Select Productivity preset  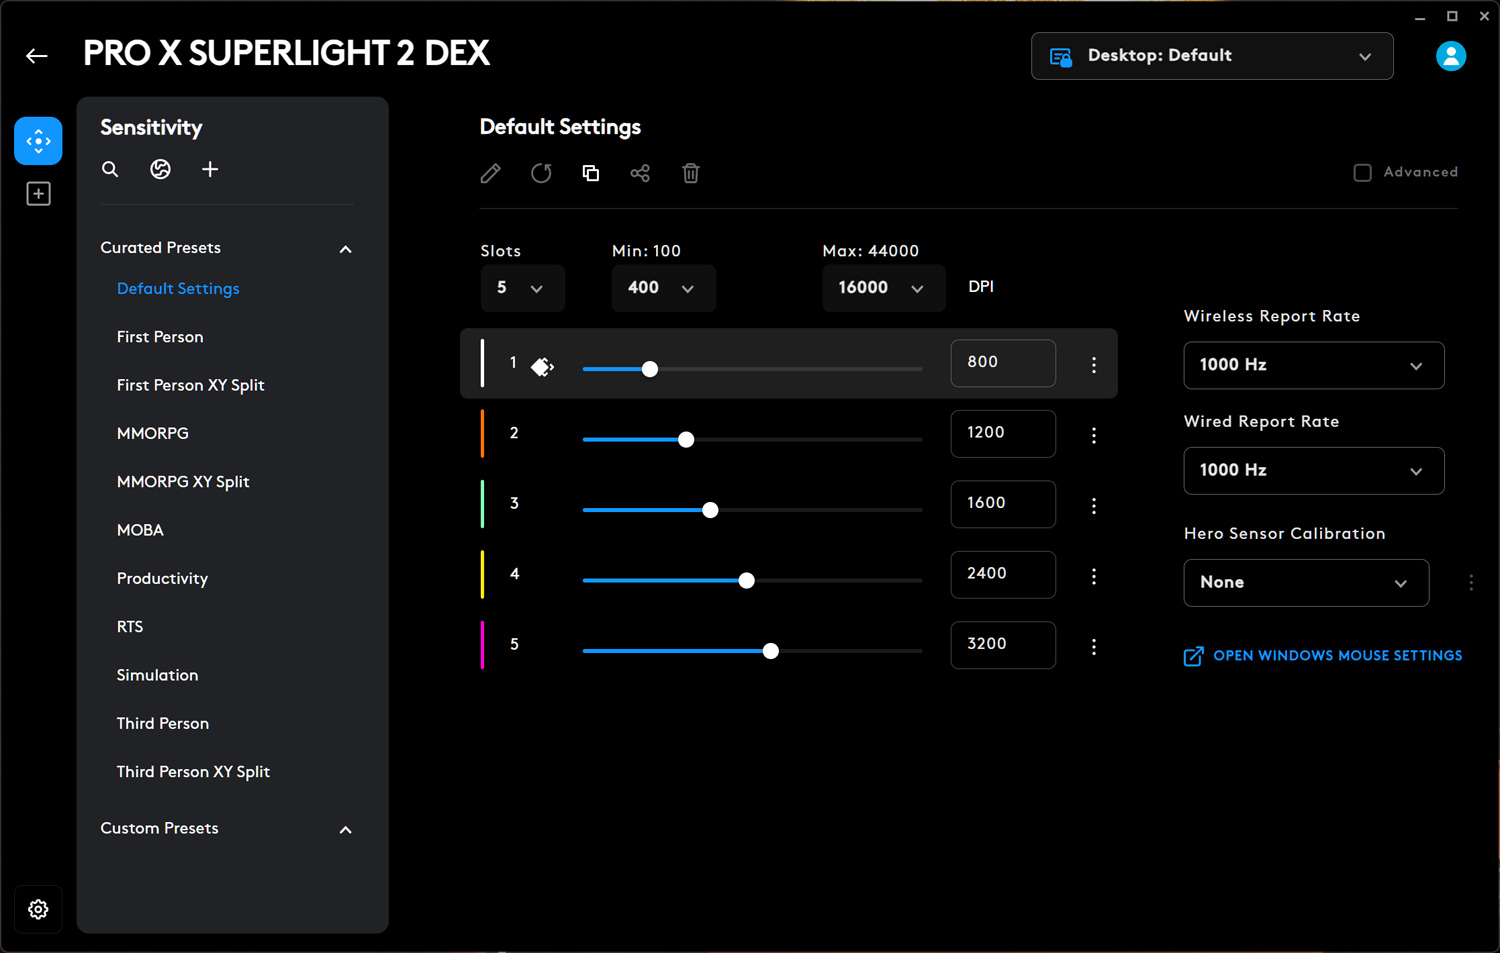click(162, 578)
